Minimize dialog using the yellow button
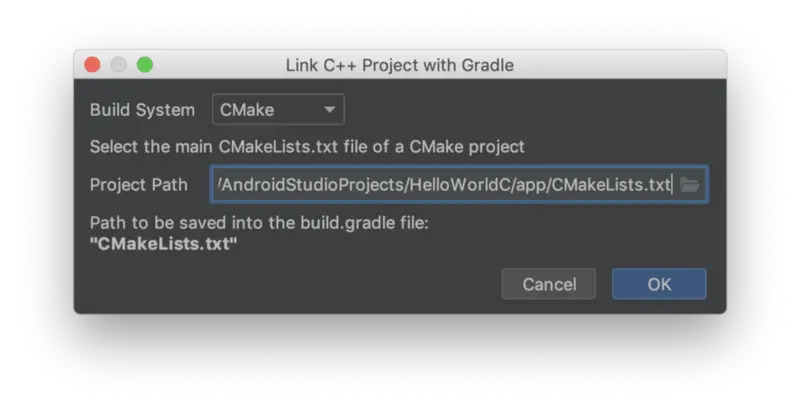Viewport: 800px width, 411px height. (x=118, y=65)
